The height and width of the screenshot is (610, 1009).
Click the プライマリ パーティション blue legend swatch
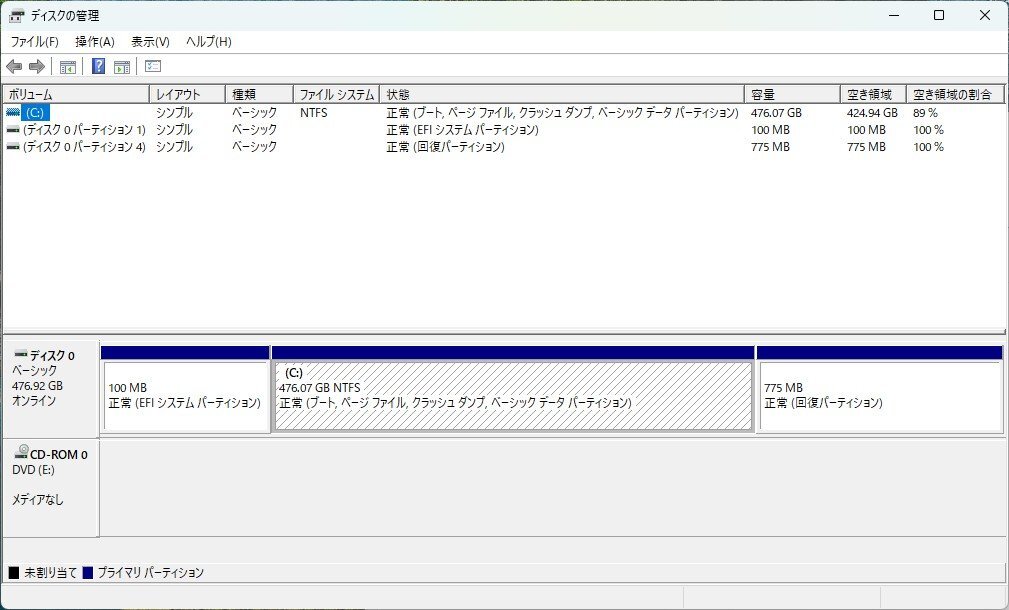tap(90, 572)
